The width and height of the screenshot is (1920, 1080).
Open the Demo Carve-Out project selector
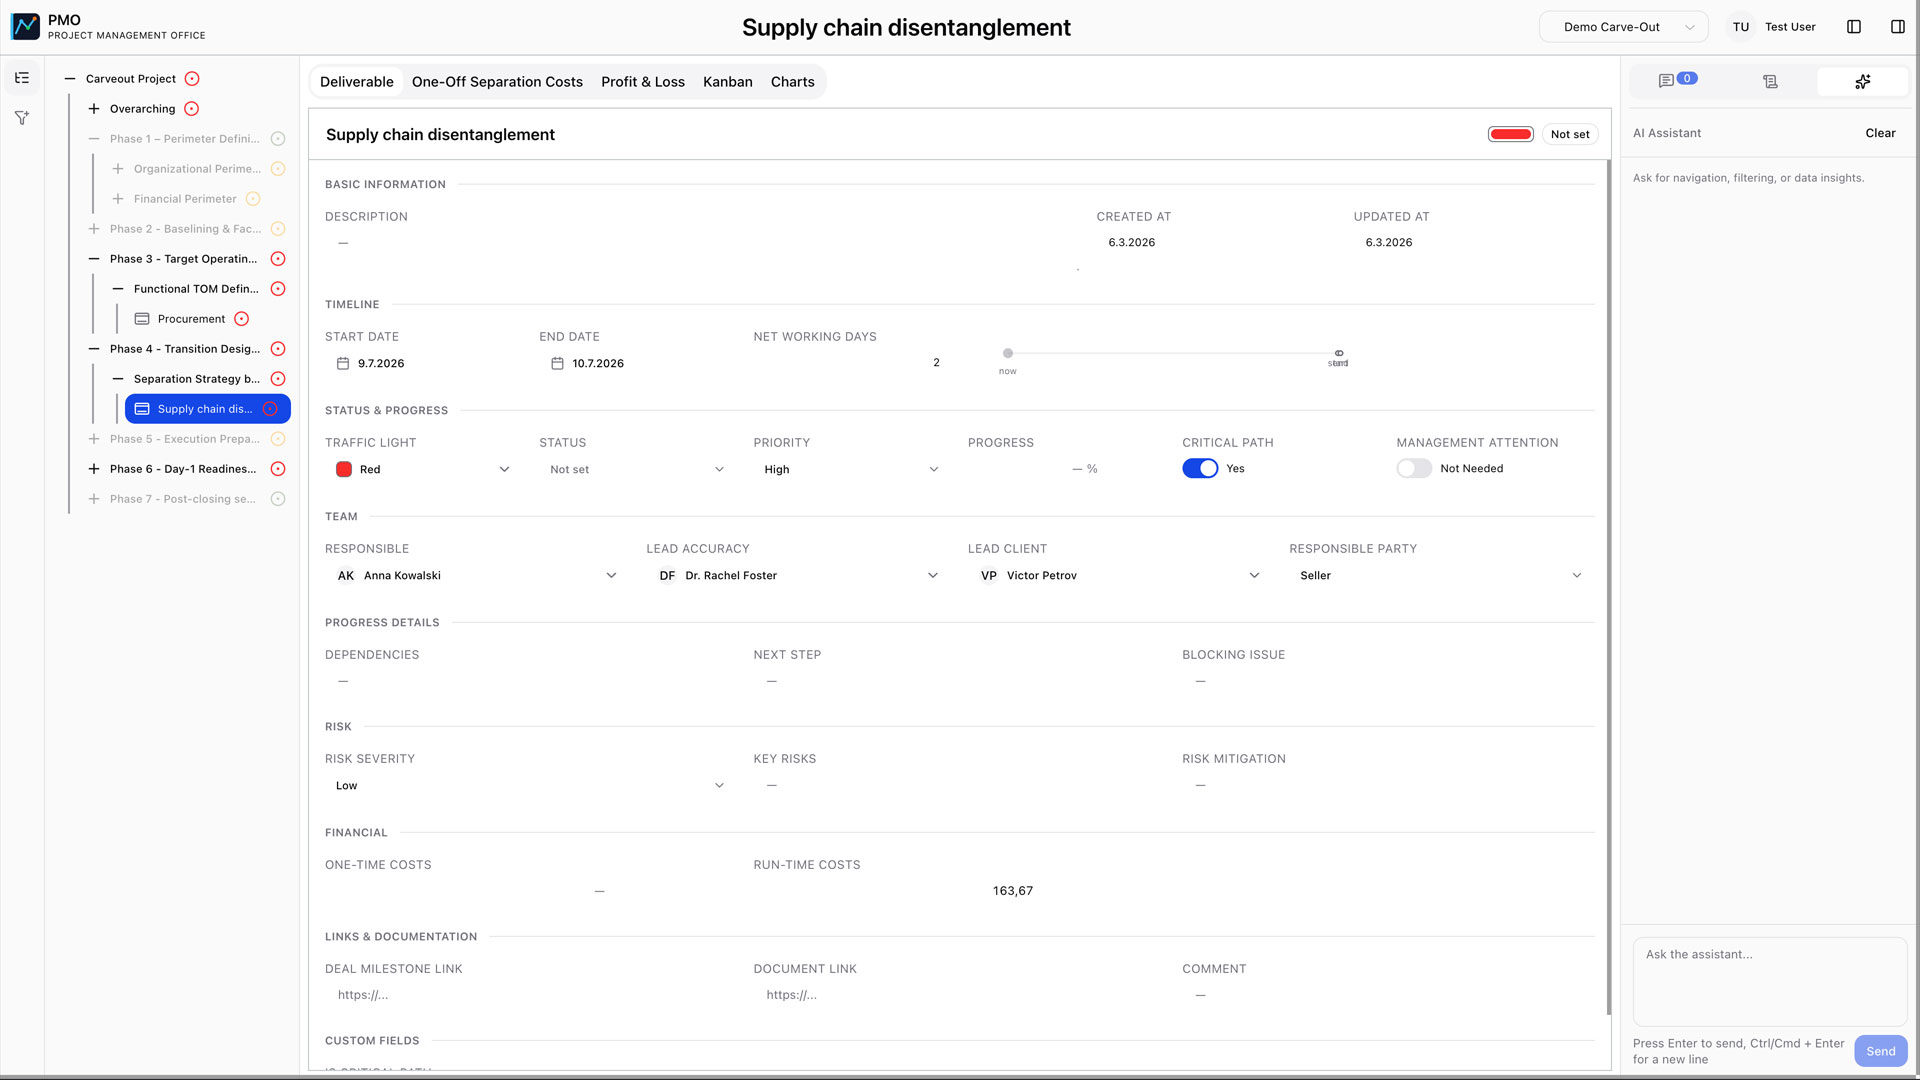(1622, 26)
